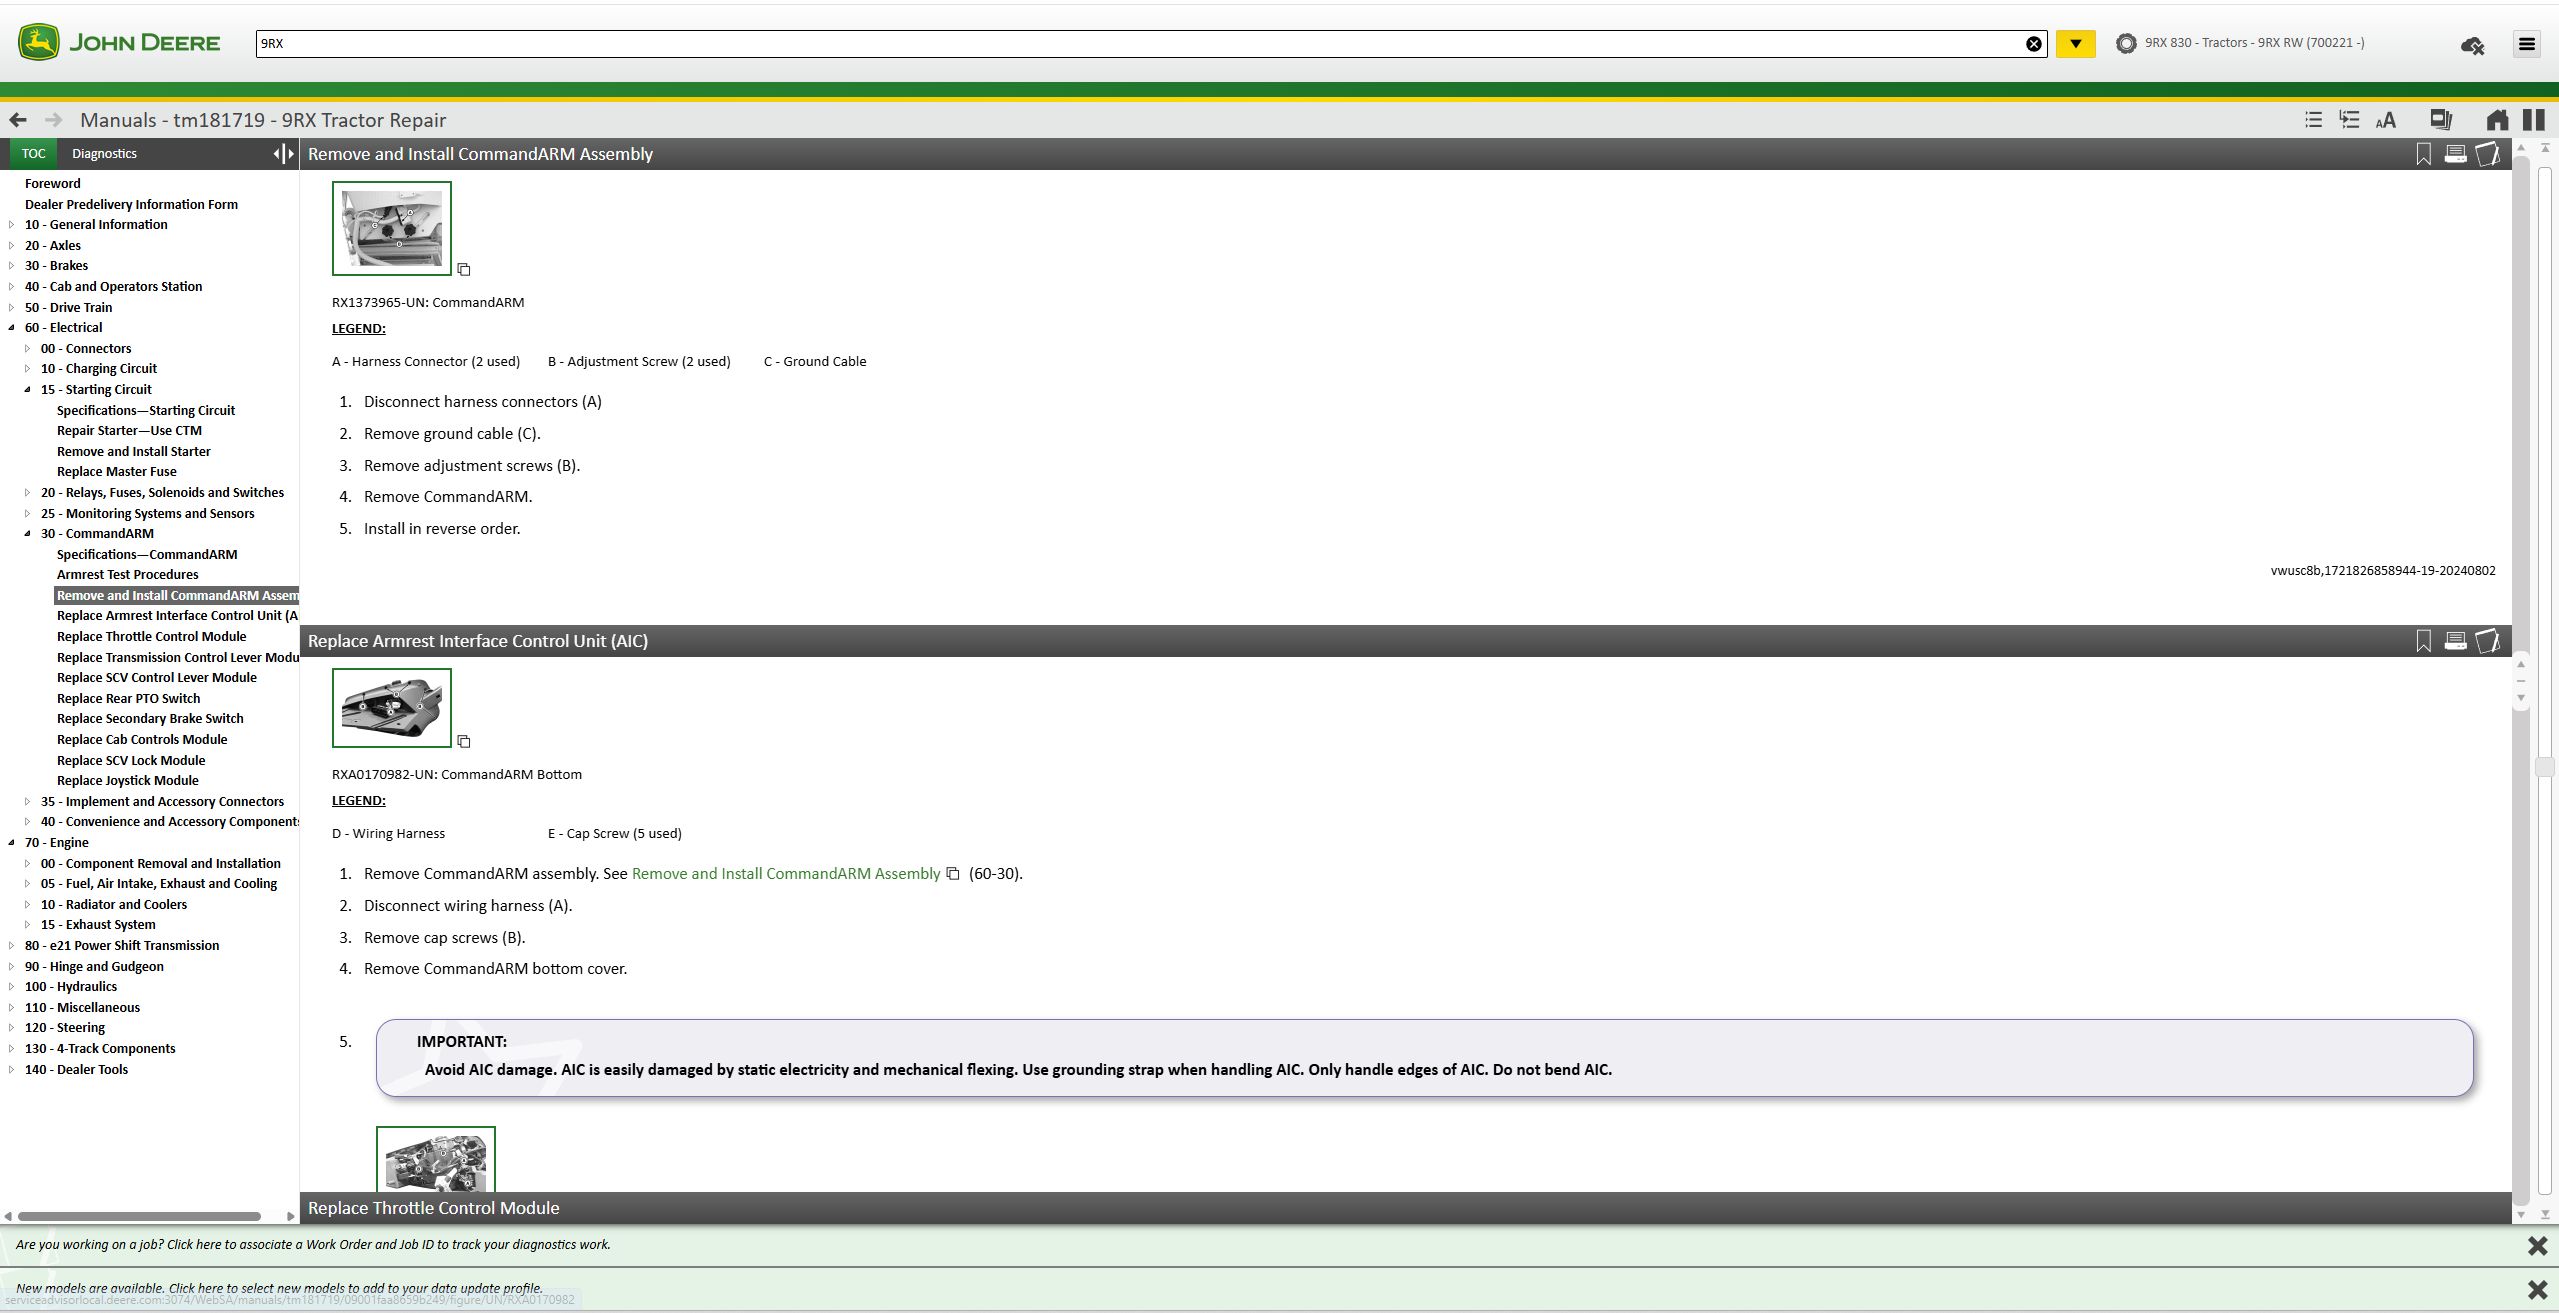The width and height of the screenshot is (2559, 1313).
Task: Open the yellow search dropdown arrow
Action: (x=2075, y=44)
